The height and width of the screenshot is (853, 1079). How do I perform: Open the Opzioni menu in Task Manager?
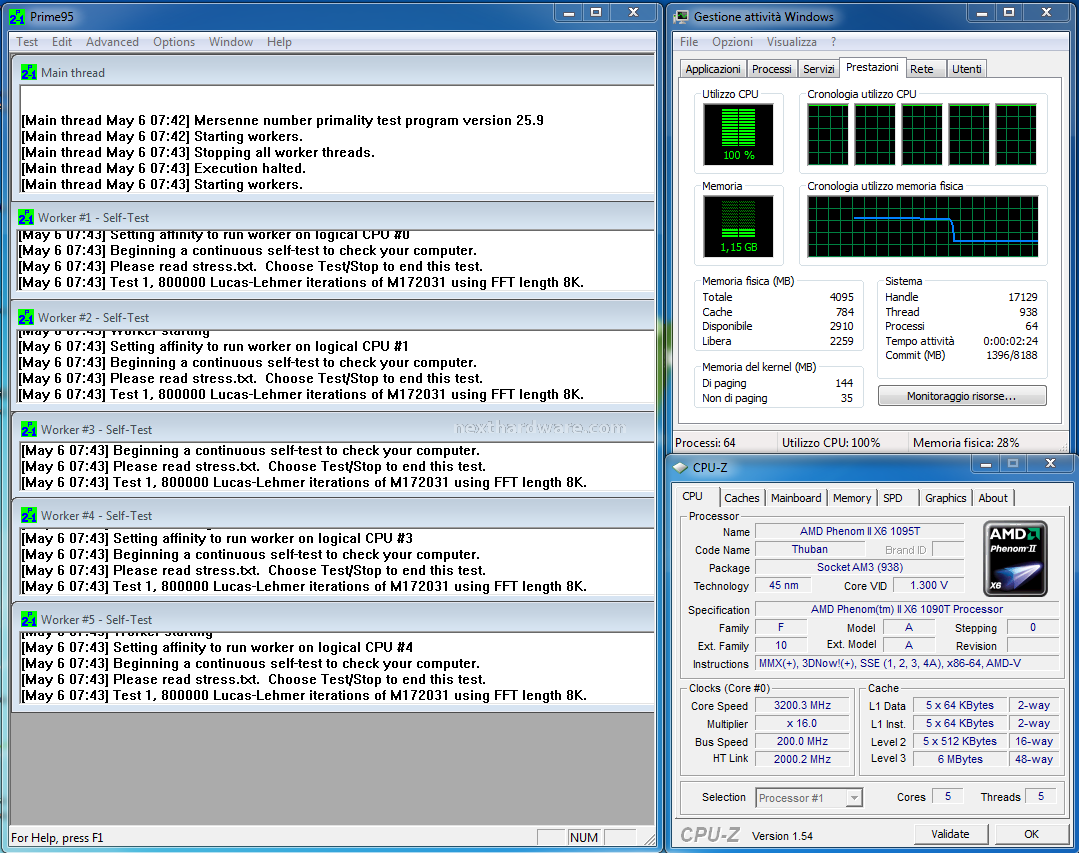coord(732,42)
